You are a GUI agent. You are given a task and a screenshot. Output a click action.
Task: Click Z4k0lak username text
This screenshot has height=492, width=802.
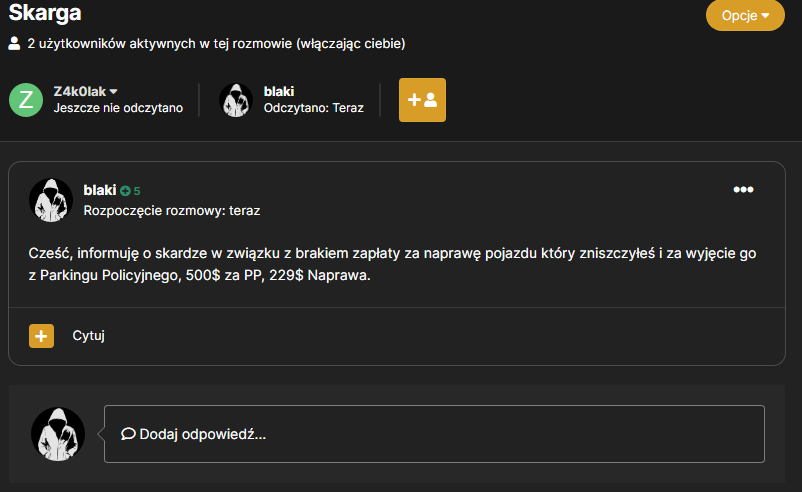point(80,92)
